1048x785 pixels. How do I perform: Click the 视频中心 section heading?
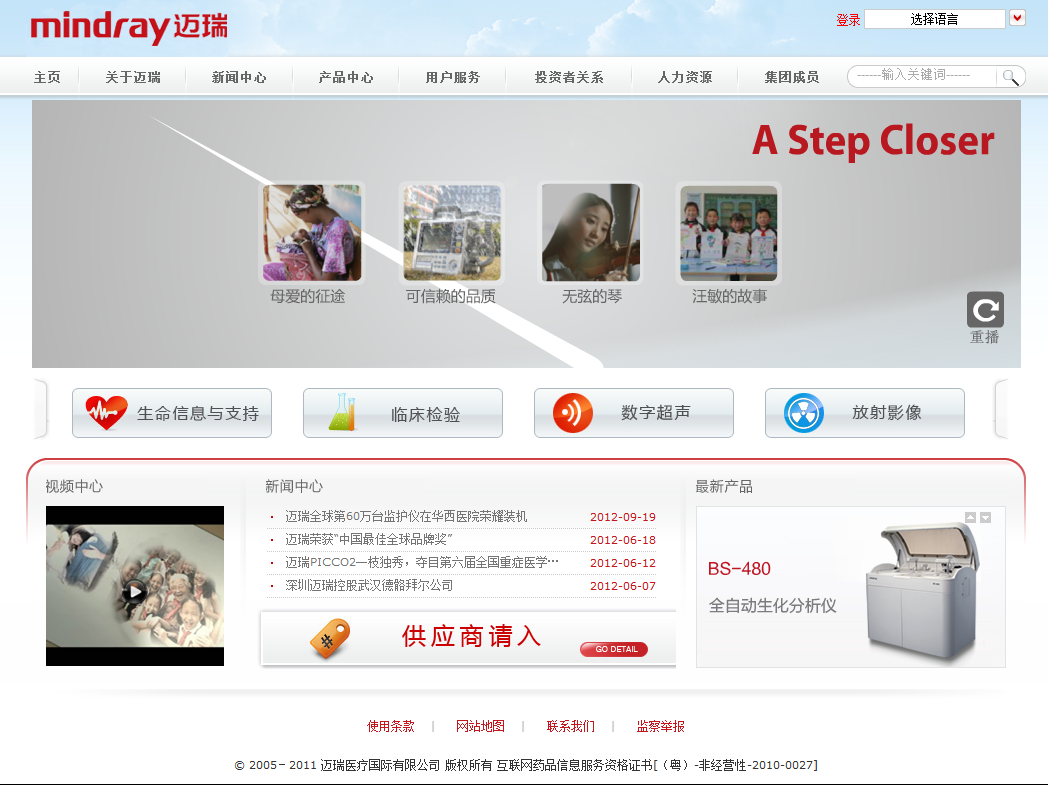[74, 486]
